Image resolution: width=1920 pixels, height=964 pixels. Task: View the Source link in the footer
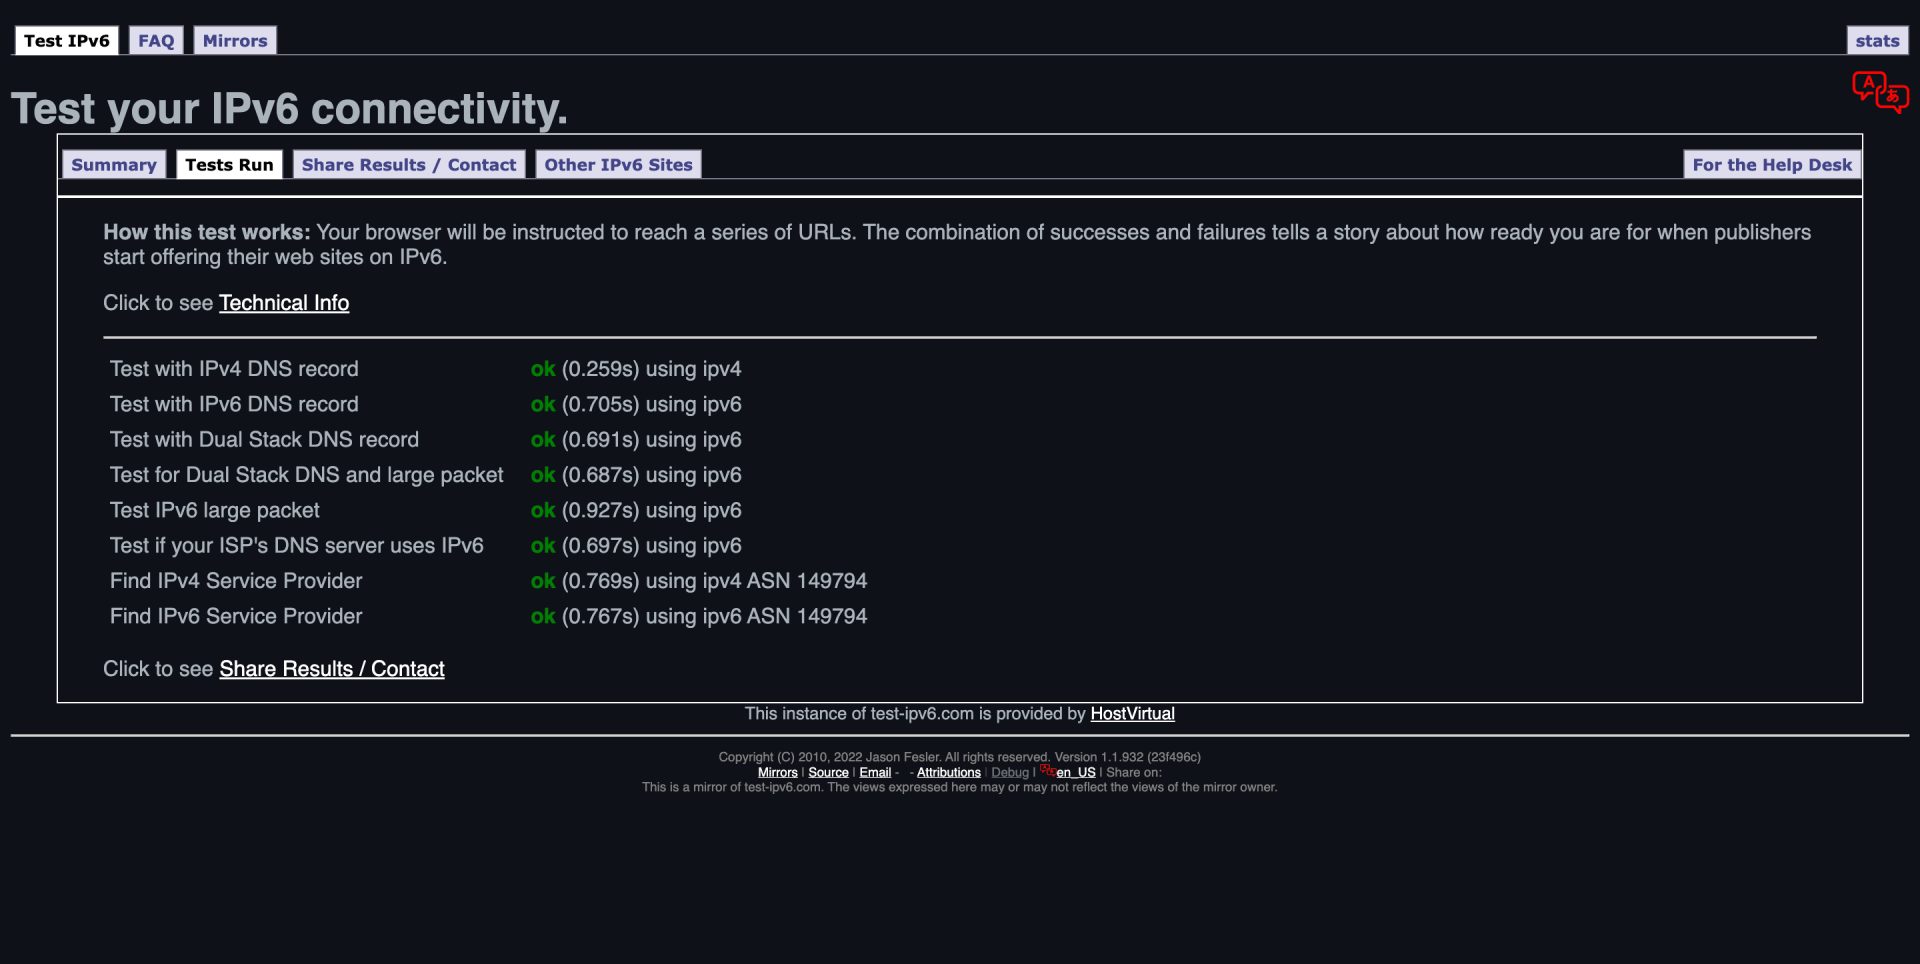click(x=828, y=771)
